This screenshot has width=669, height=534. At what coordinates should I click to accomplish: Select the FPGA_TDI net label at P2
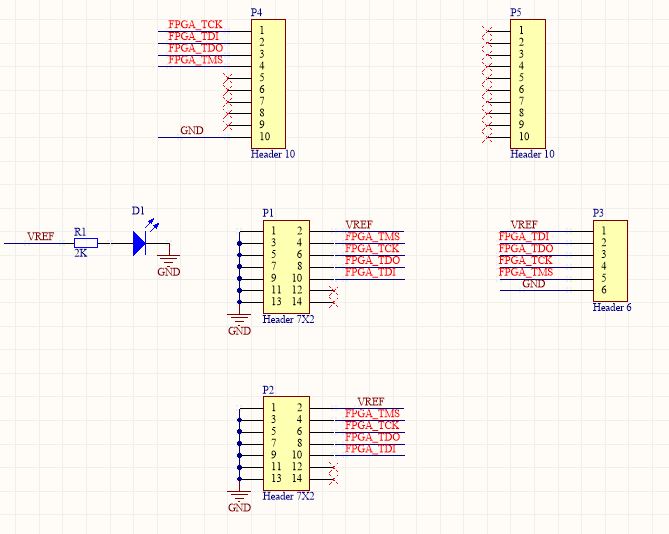coord(370,449)
